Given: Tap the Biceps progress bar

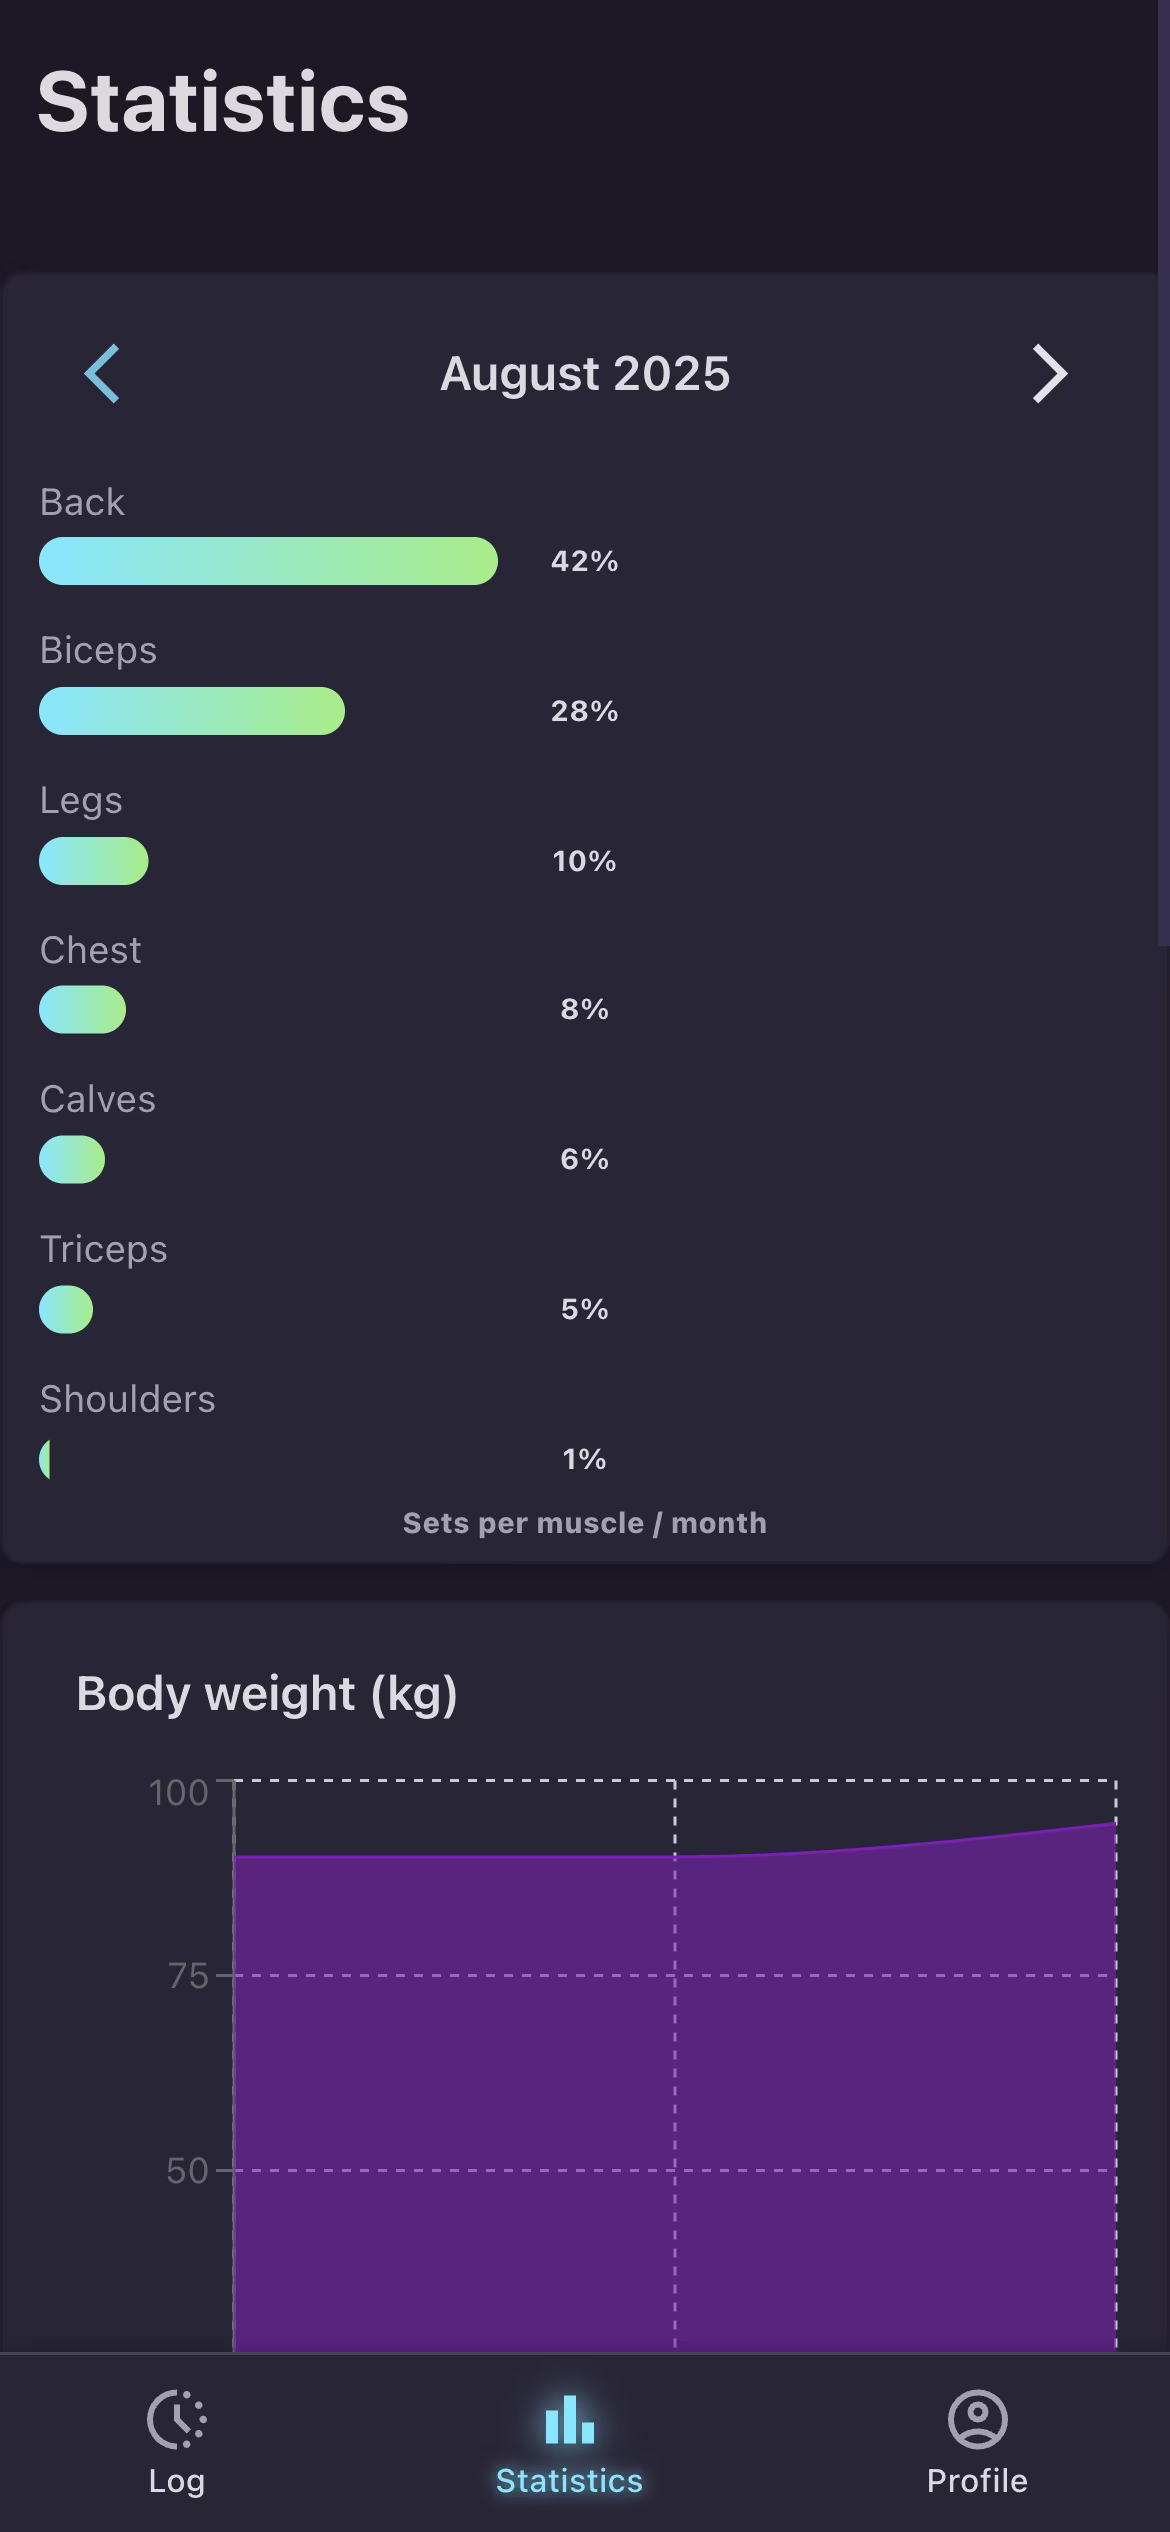Looking at the screenshot, I should pyautogui.click(x=192, y=711).
